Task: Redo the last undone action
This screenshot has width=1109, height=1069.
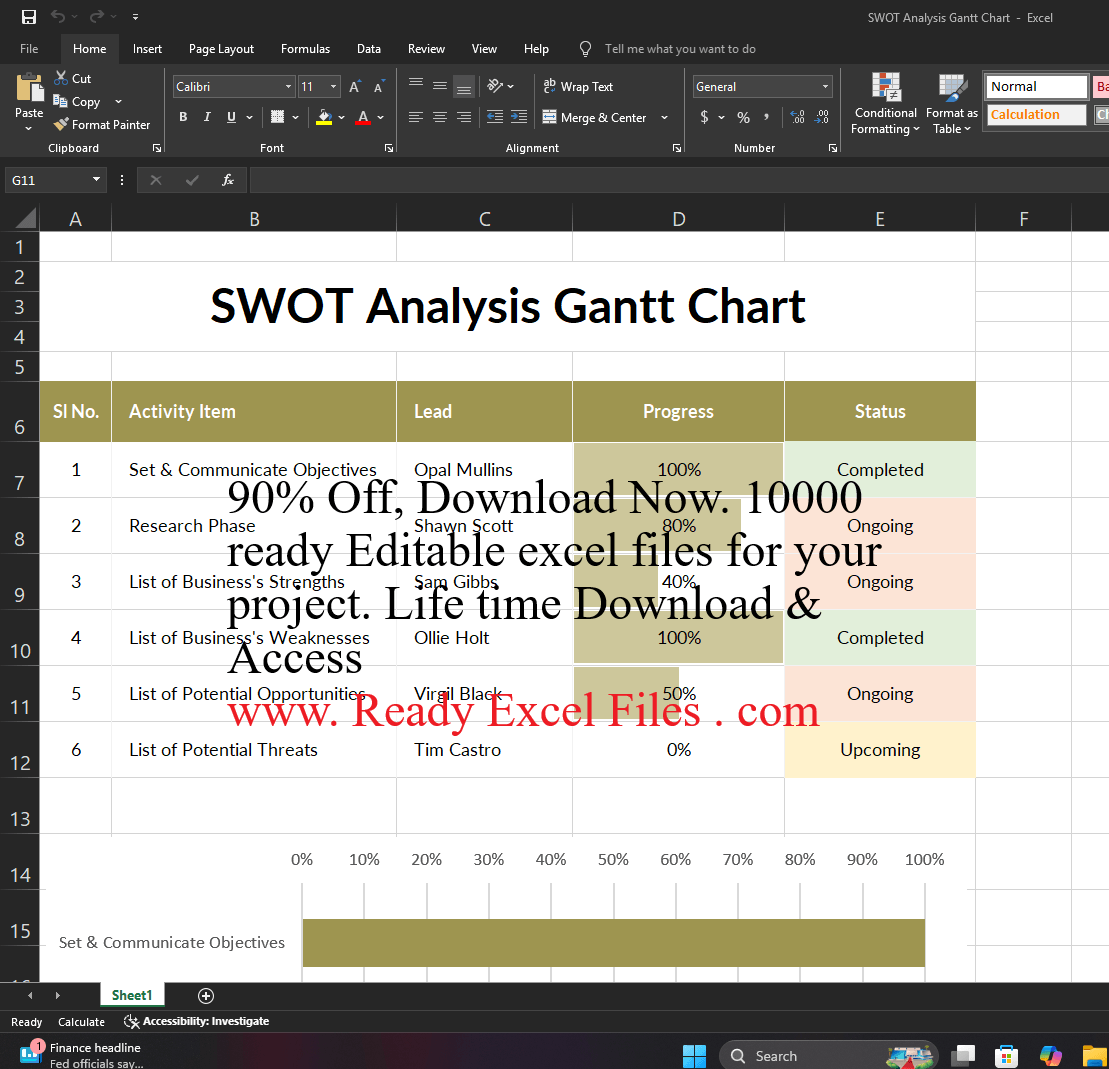Action: click(96, 16)
